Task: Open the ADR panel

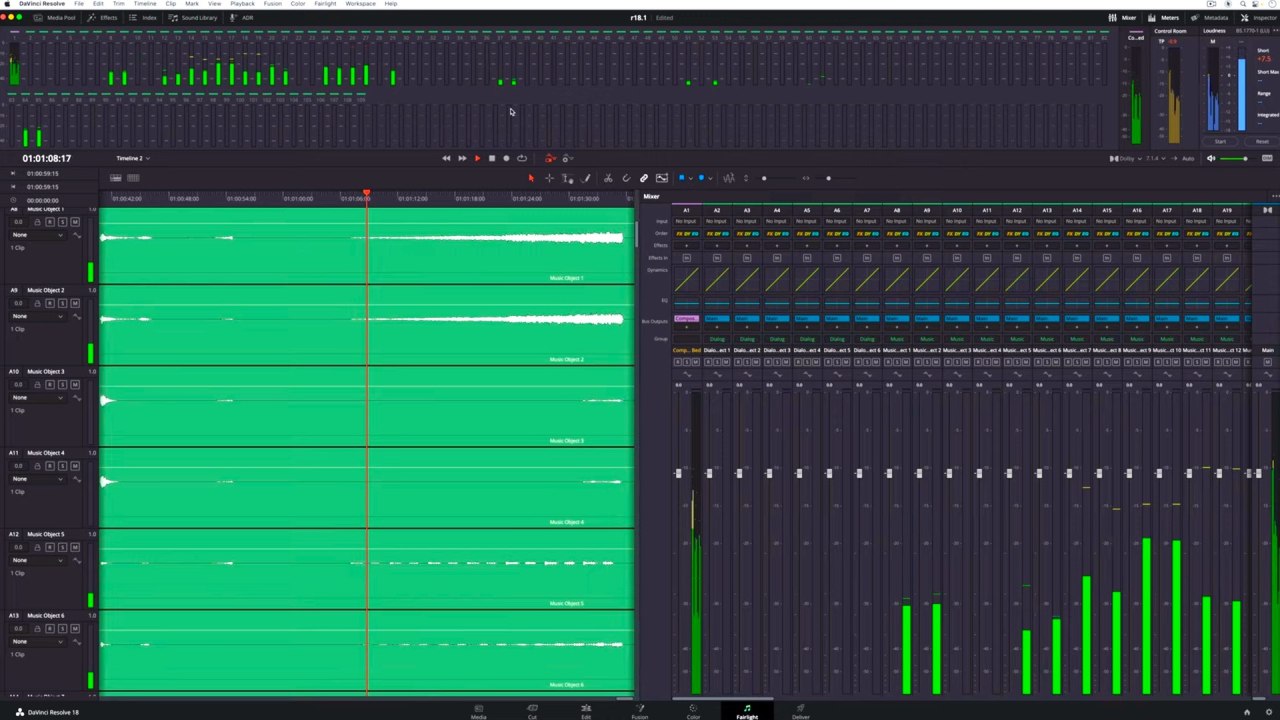Action: [x=242, y=17]
